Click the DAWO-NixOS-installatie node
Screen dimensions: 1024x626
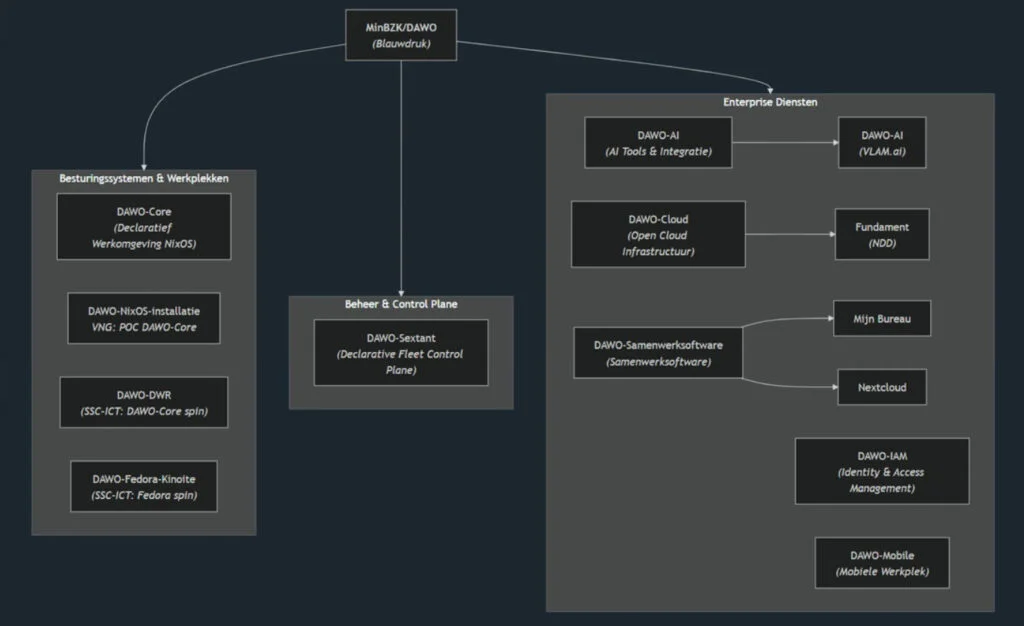point(144,319)
